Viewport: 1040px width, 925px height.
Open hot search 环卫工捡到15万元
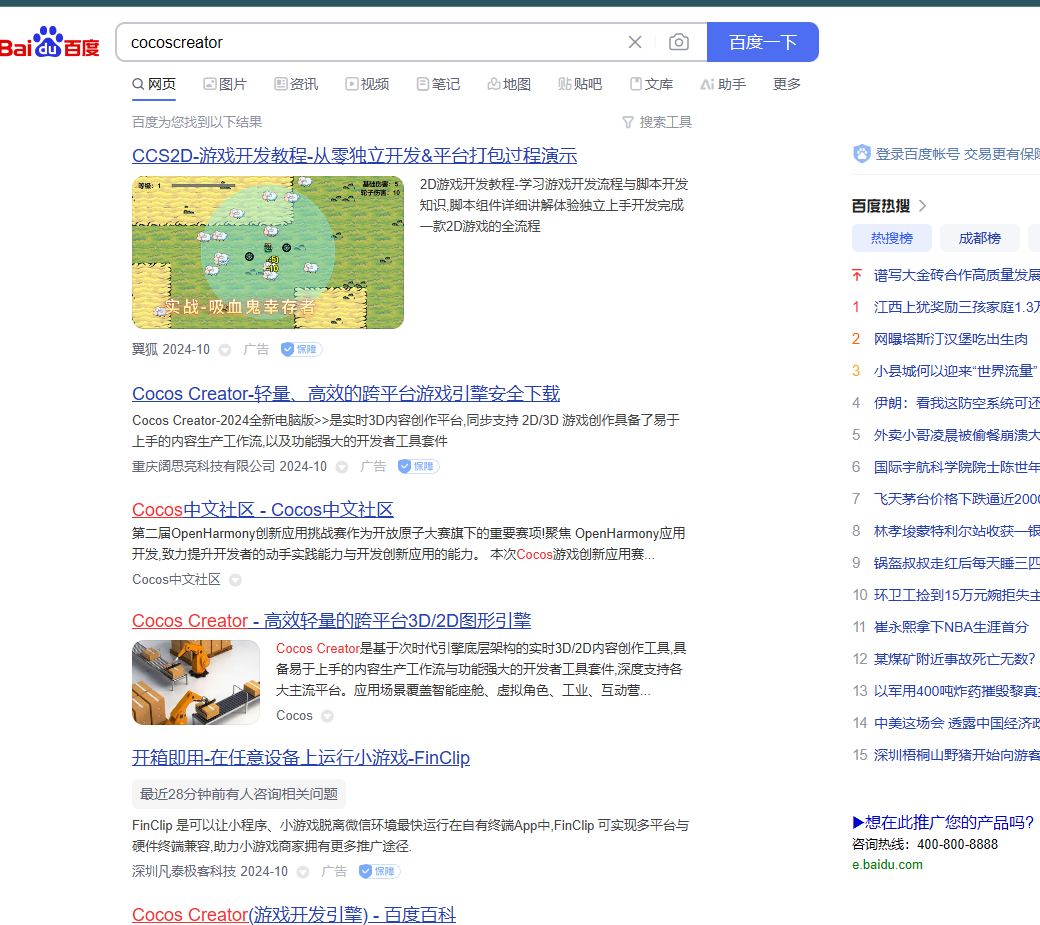coord(956,595)
